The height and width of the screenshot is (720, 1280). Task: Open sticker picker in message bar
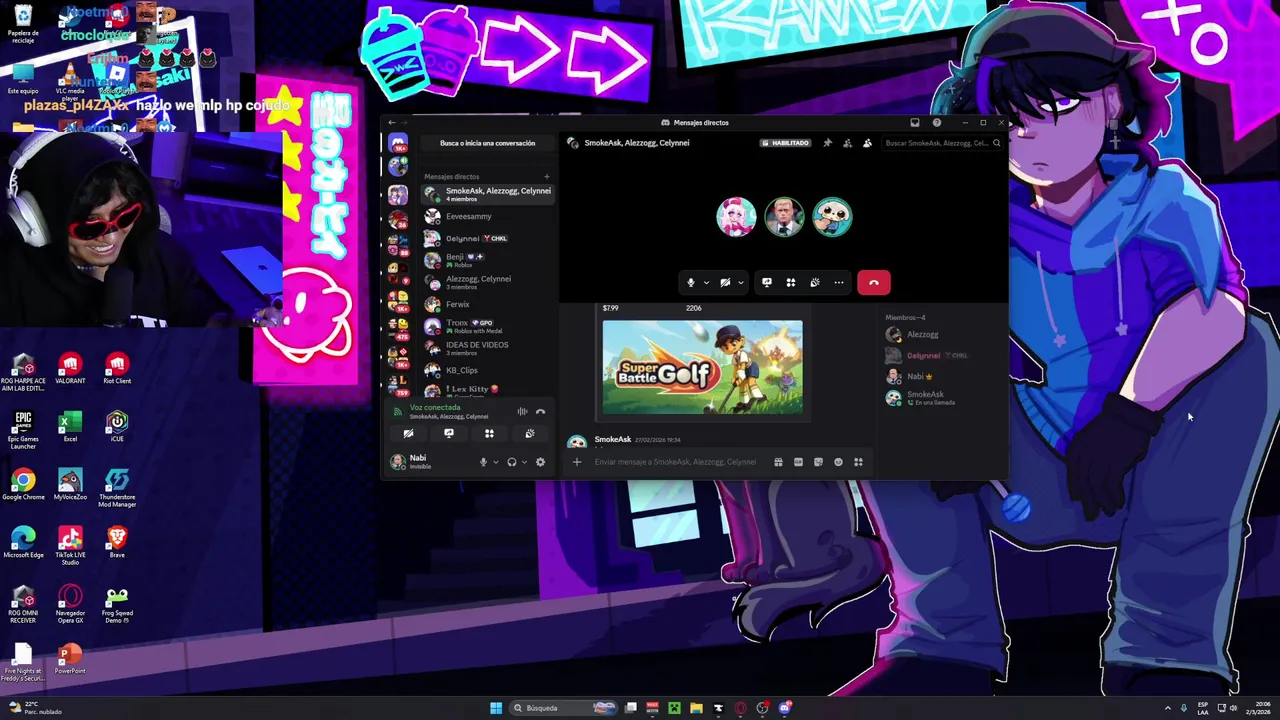pyautogui.click(x=818, y=462)
